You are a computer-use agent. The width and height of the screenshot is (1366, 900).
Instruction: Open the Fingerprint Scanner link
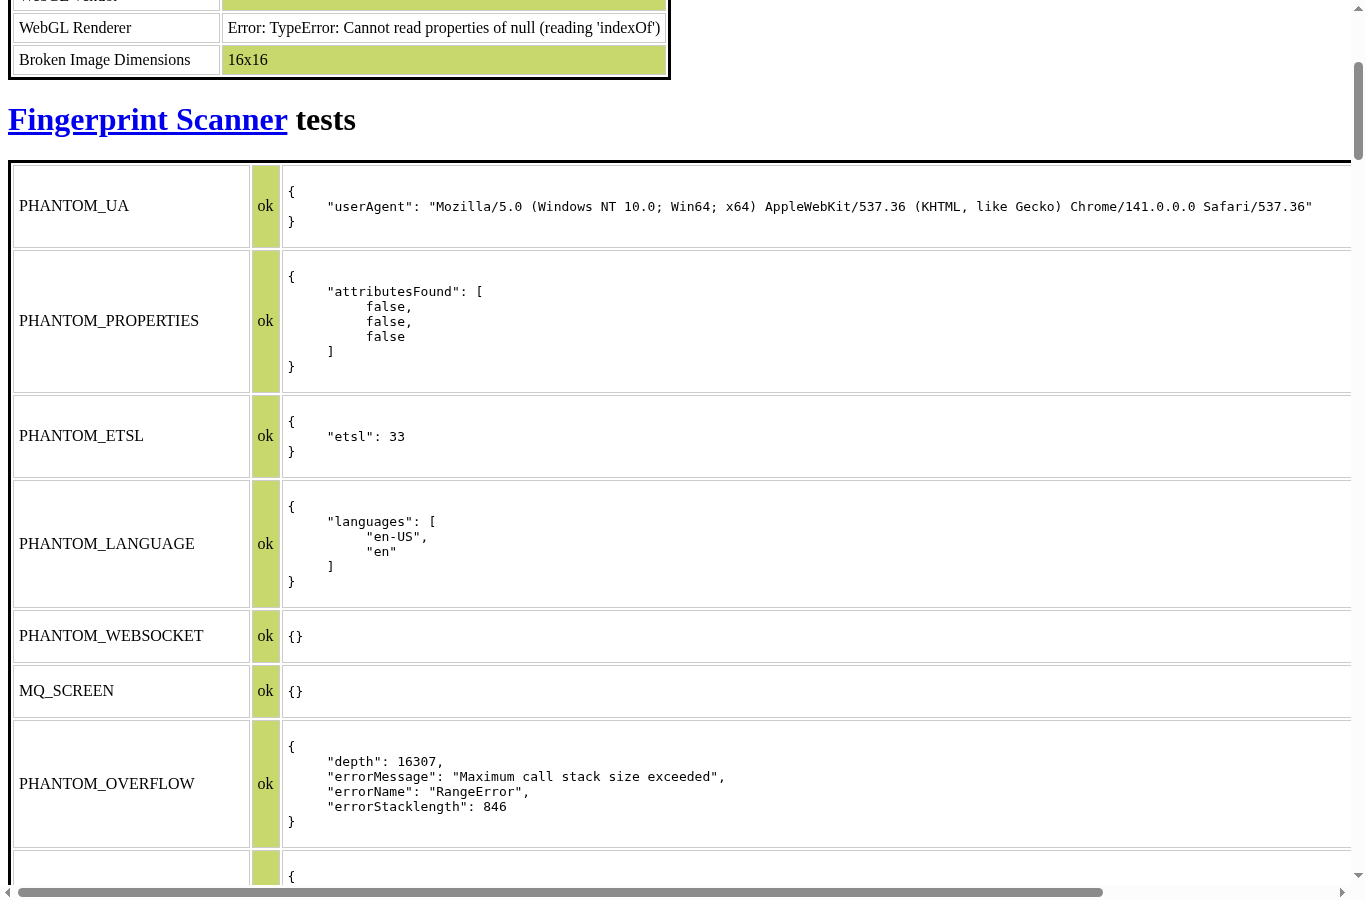coord(148,120)
